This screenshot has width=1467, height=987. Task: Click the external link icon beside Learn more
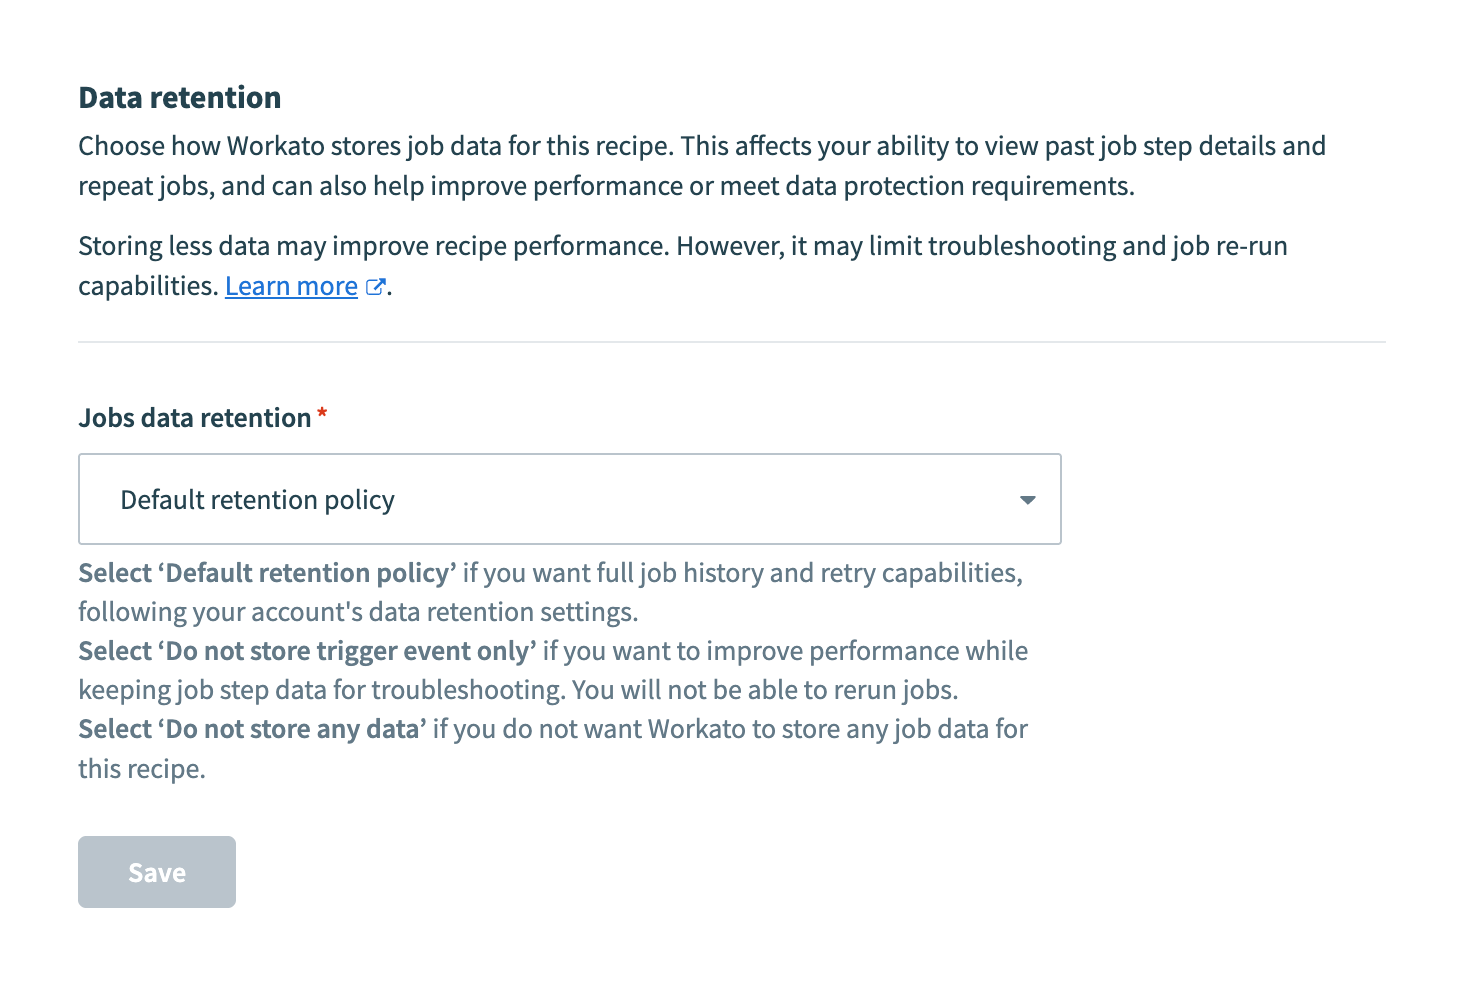point(375,286)
